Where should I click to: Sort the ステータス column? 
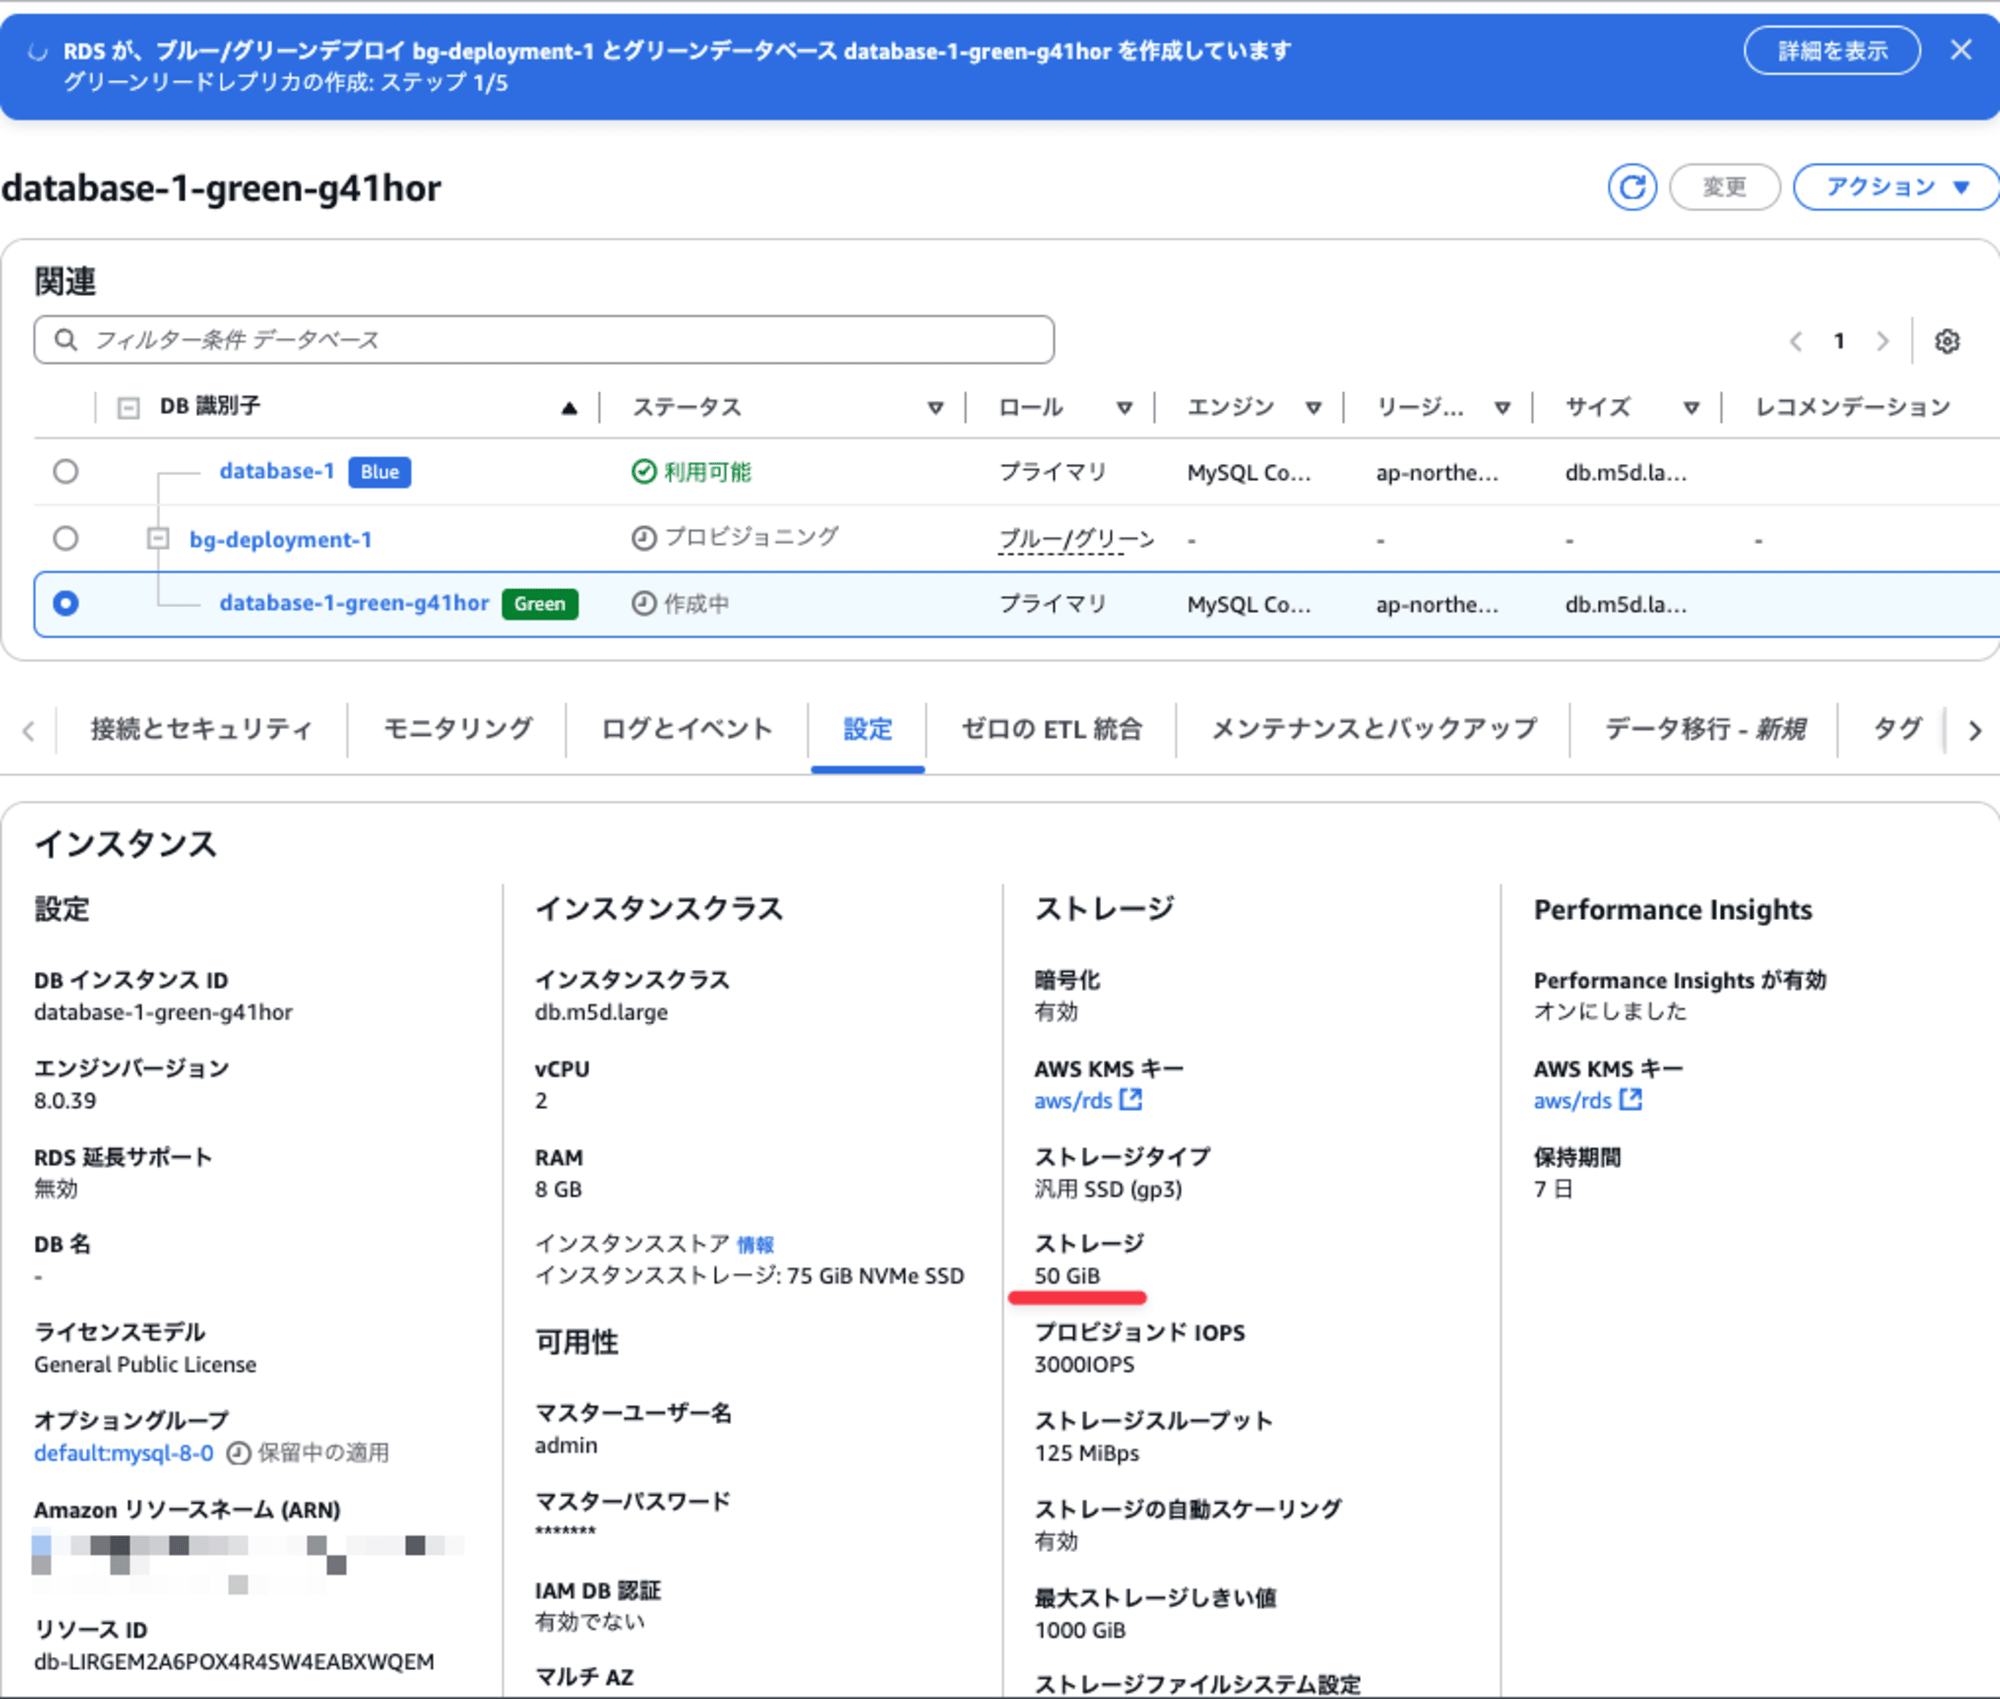[935, 407]
